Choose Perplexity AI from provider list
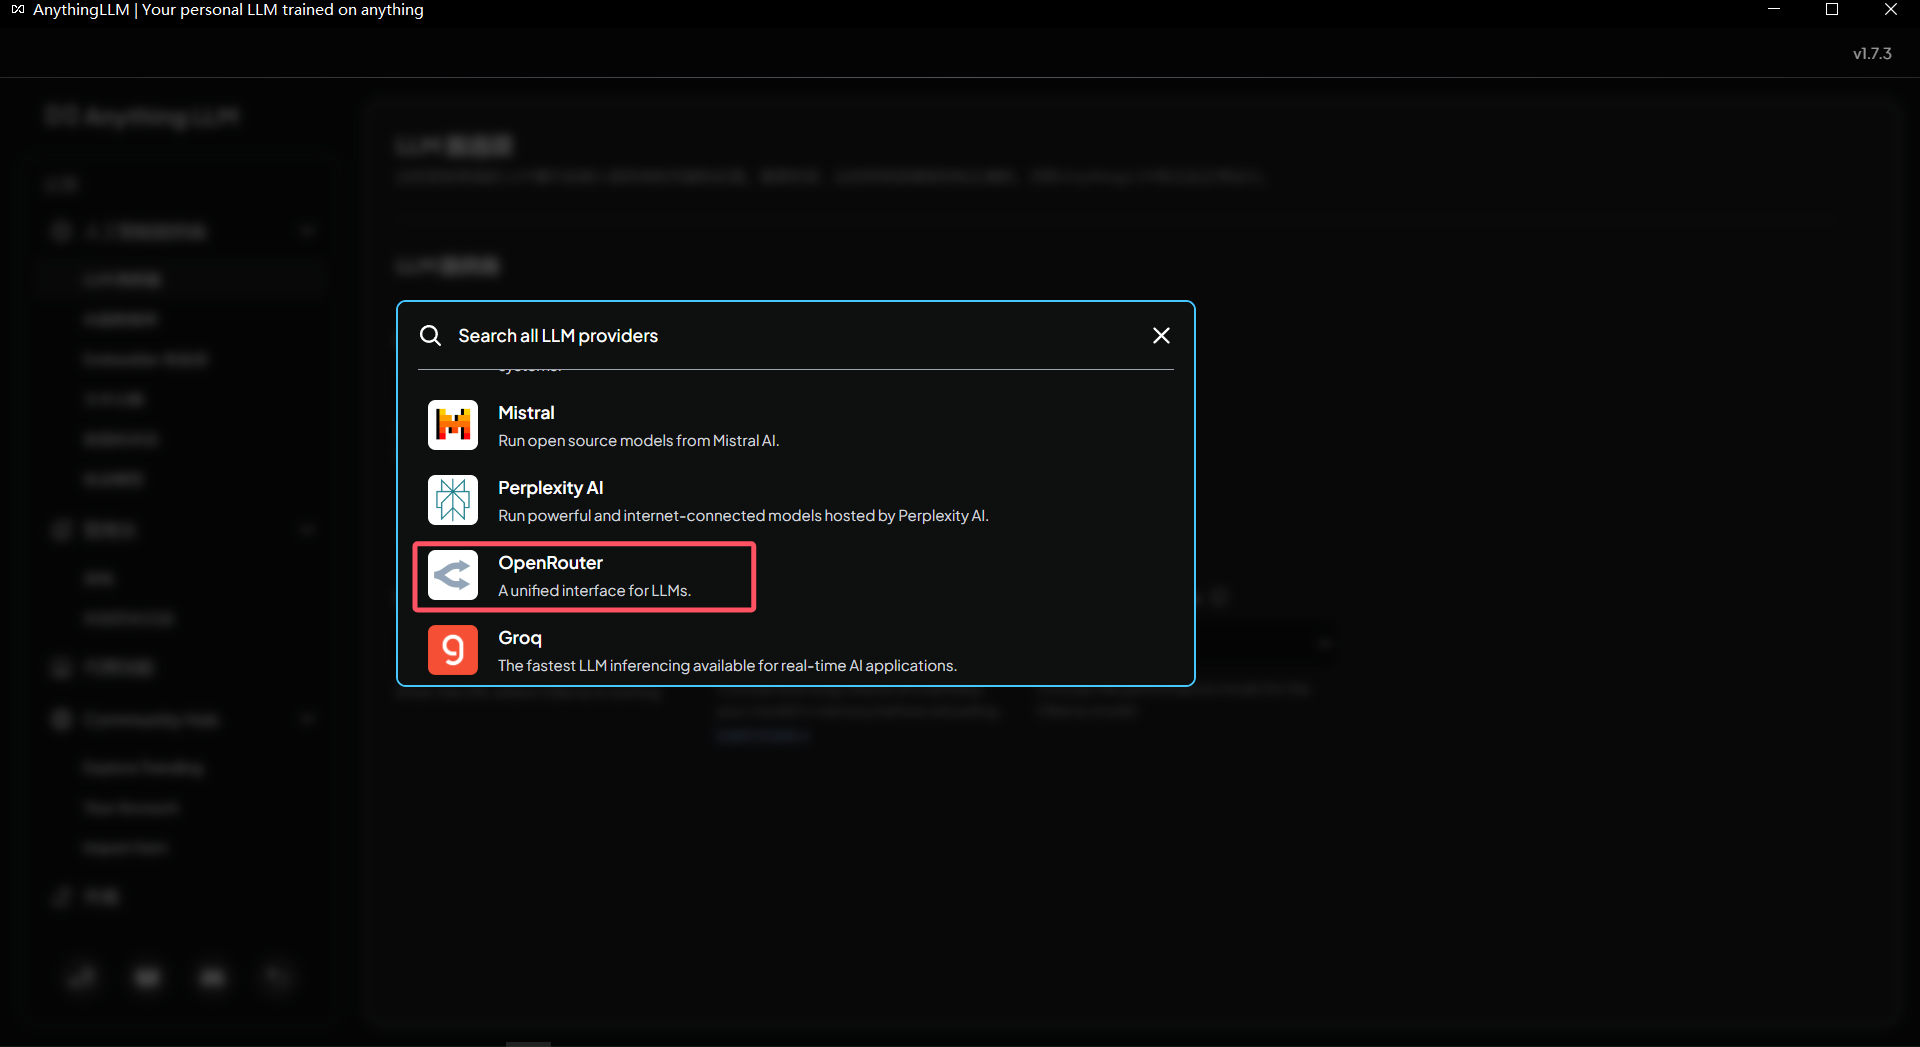 pos(550,488)
